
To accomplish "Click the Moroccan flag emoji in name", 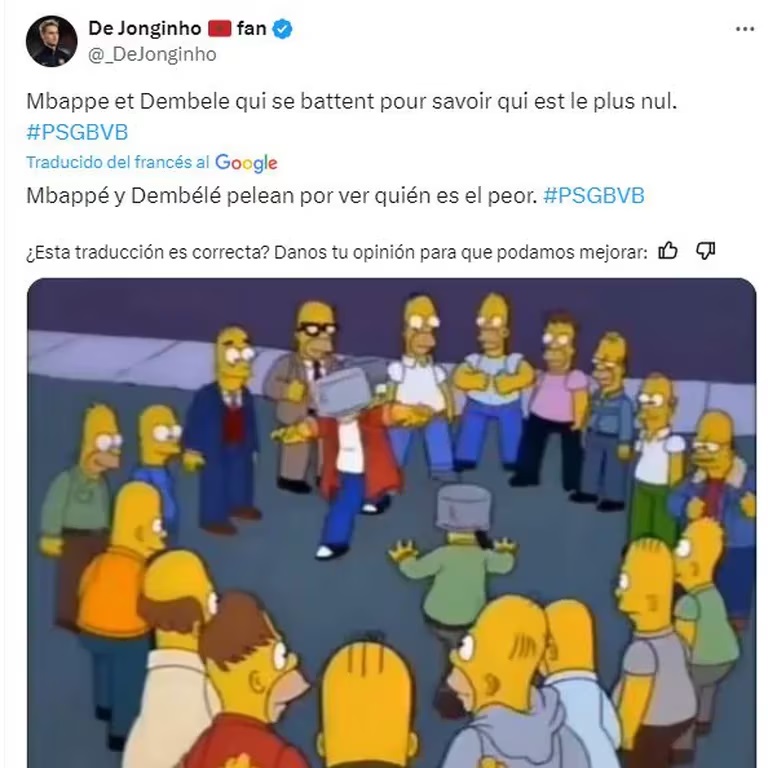I will click(x=219, y=29).
